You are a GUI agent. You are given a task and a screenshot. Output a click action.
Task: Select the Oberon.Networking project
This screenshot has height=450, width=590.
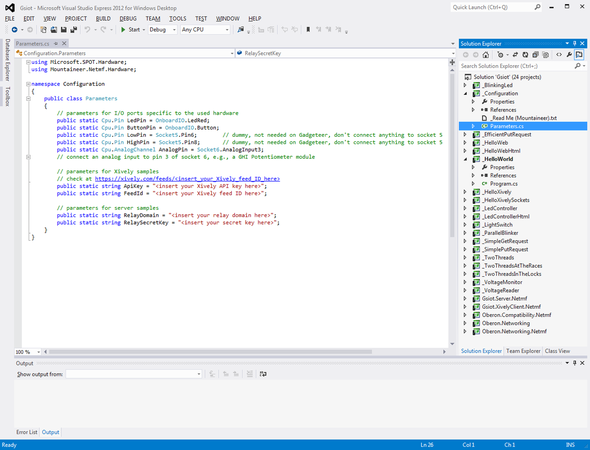coord(506,323)
